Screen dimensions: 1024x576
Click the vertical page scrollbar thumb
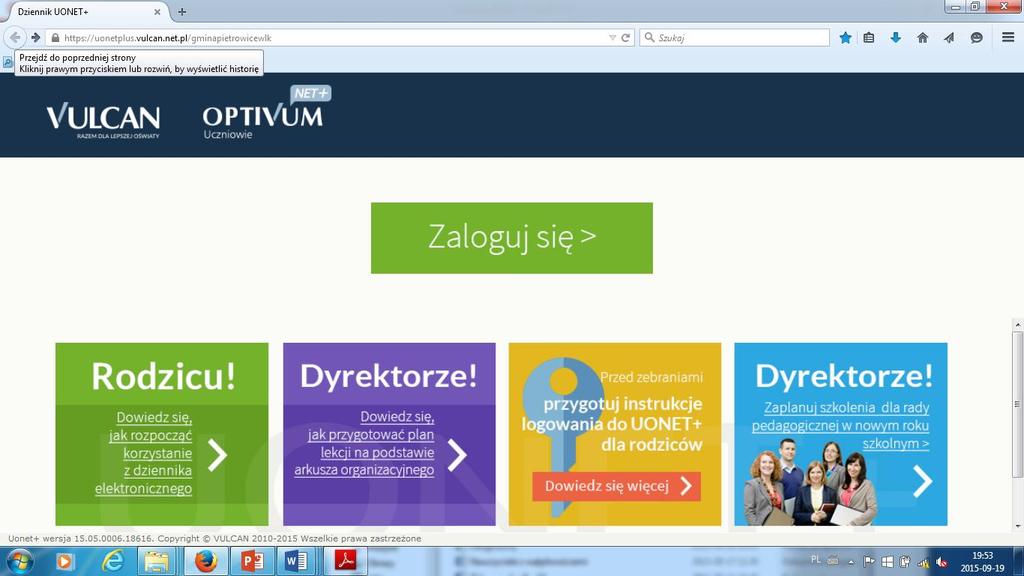coord(1017,404)
